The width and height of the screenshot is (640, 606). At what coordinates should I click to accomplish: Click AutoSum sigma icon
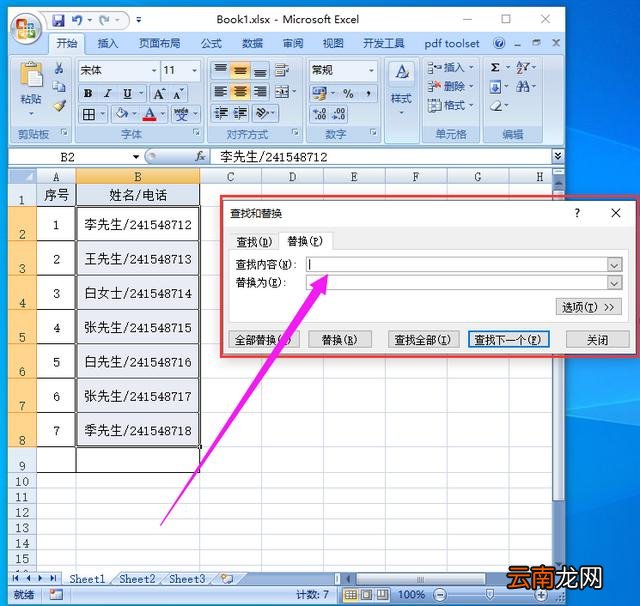click(495, 67)
